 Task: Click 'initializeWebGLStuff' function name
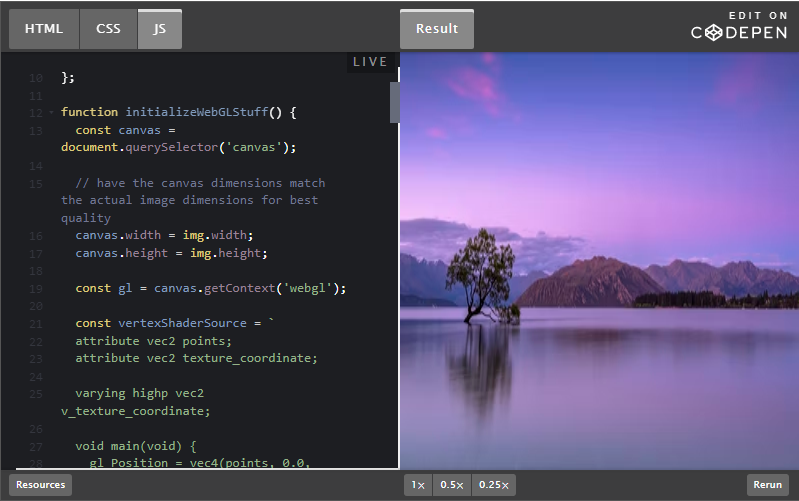point(197,112)
